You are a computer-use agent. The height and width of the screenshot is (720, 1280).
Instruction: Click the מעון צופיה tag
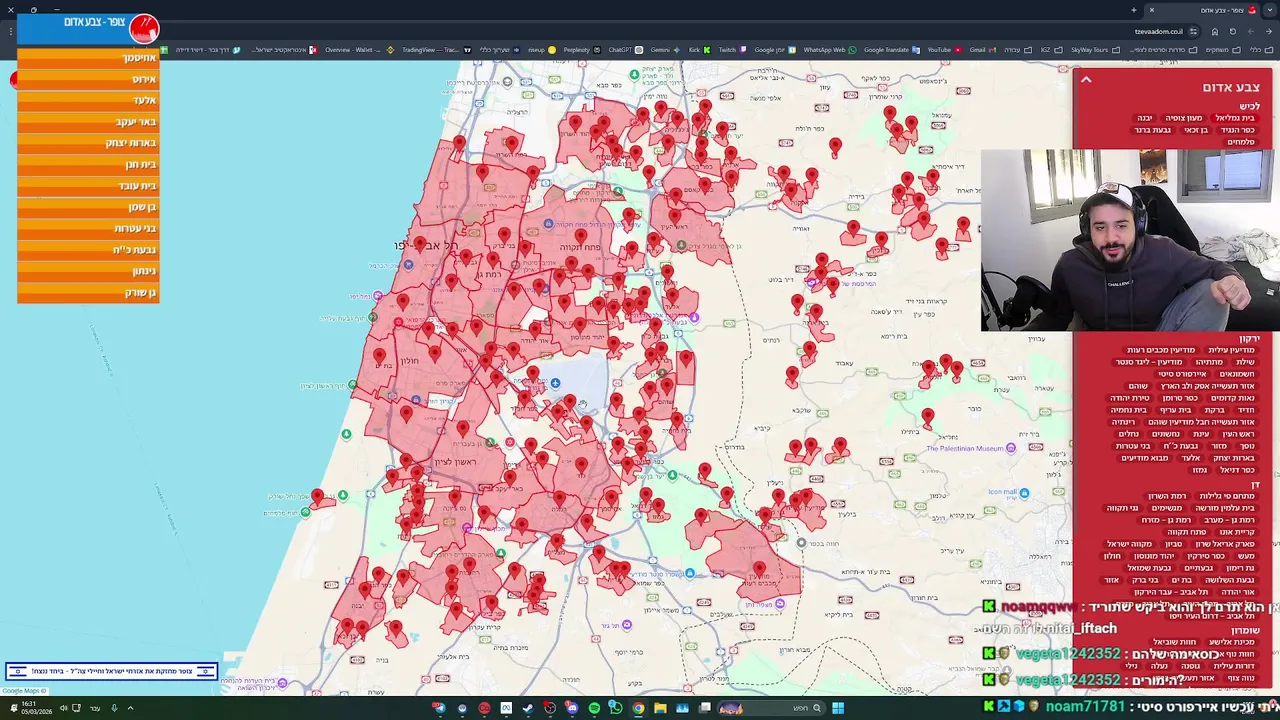coord(1184,118)
